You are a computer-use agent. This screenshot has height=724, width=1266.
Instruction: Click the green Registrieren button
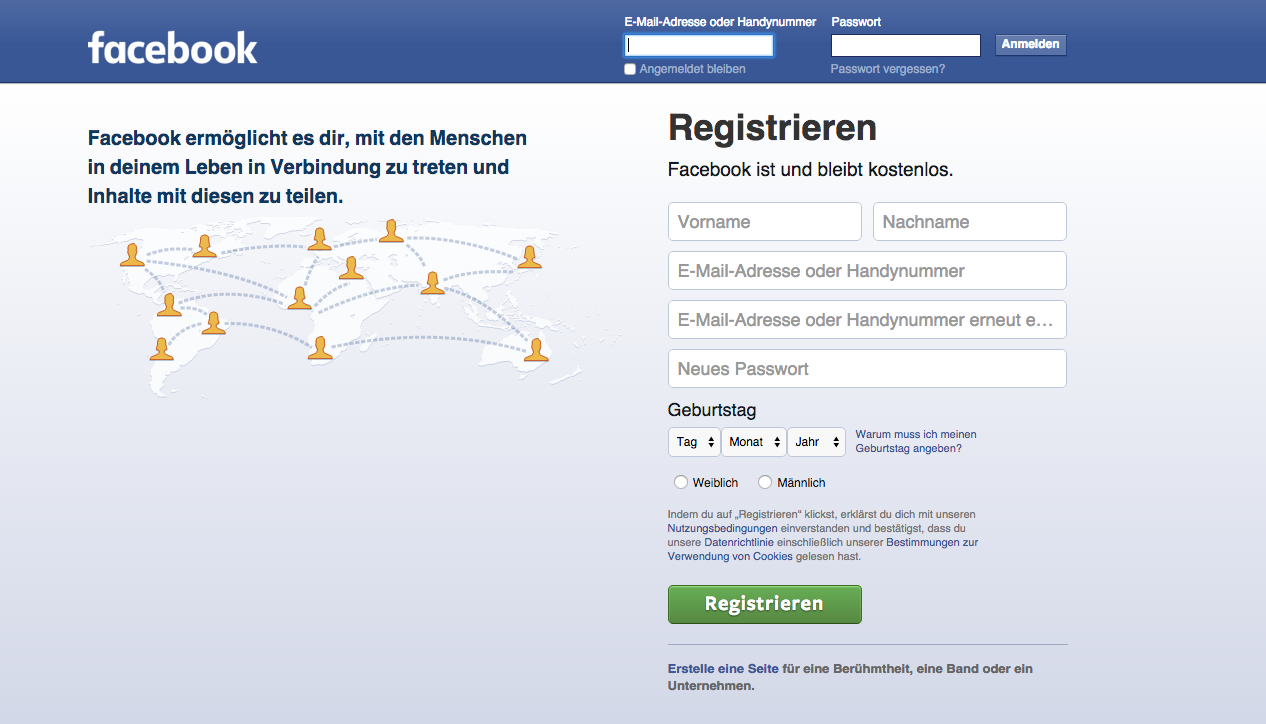[x=764, y=604]
